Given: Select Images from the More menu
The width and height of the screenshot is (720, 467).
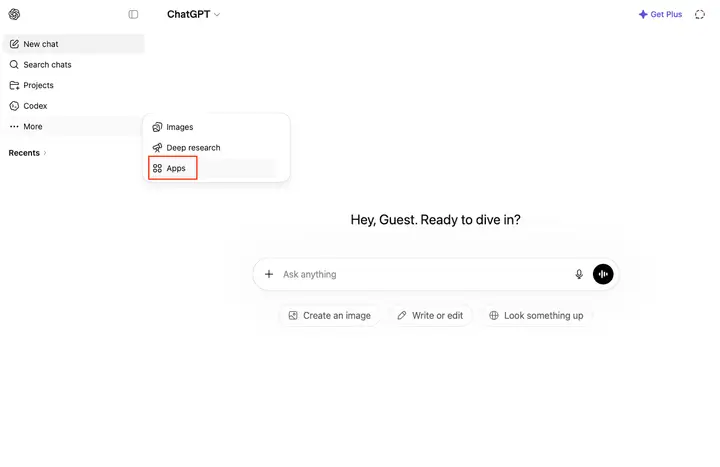Looking at the screenshot, I should click(x=216, y=127).
